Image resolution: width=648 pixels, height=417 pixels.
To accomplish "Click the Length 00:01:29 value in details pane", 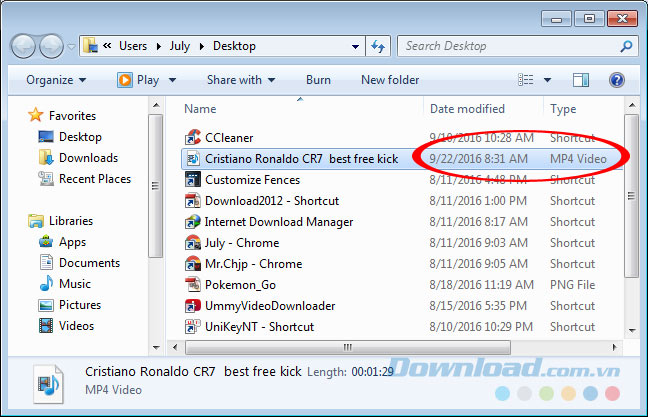I will pyautogui.click(x=372, y=372).
